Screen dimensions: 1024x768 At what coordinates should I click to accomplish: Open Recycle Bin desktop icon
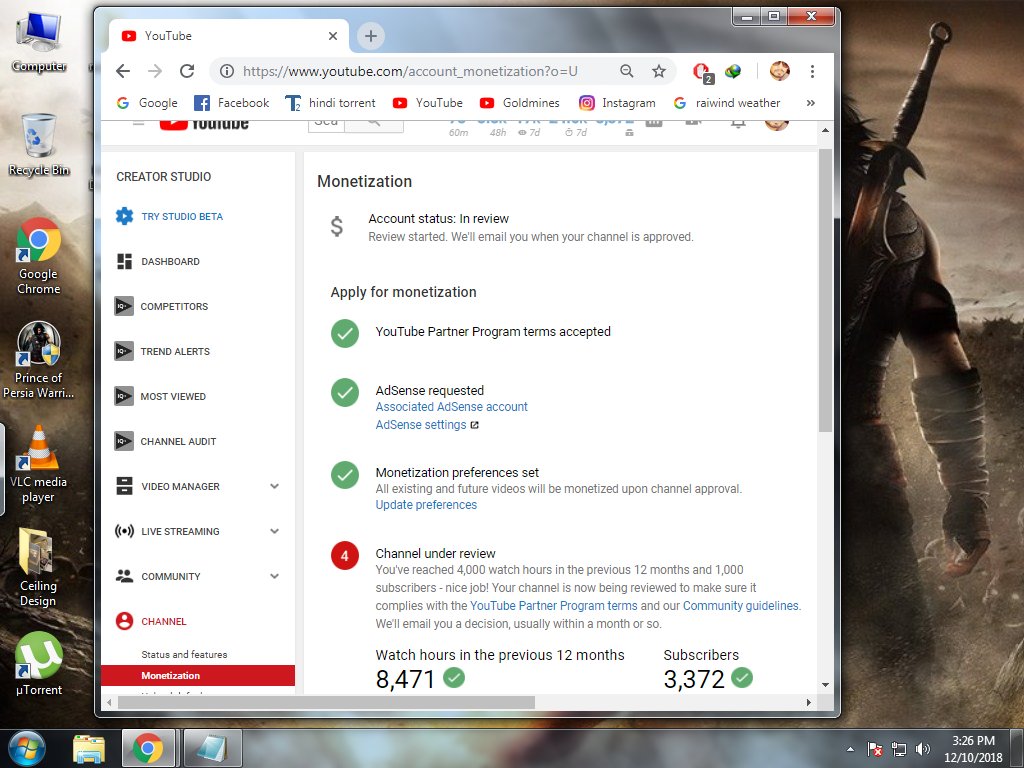click(x=39, y=145)
